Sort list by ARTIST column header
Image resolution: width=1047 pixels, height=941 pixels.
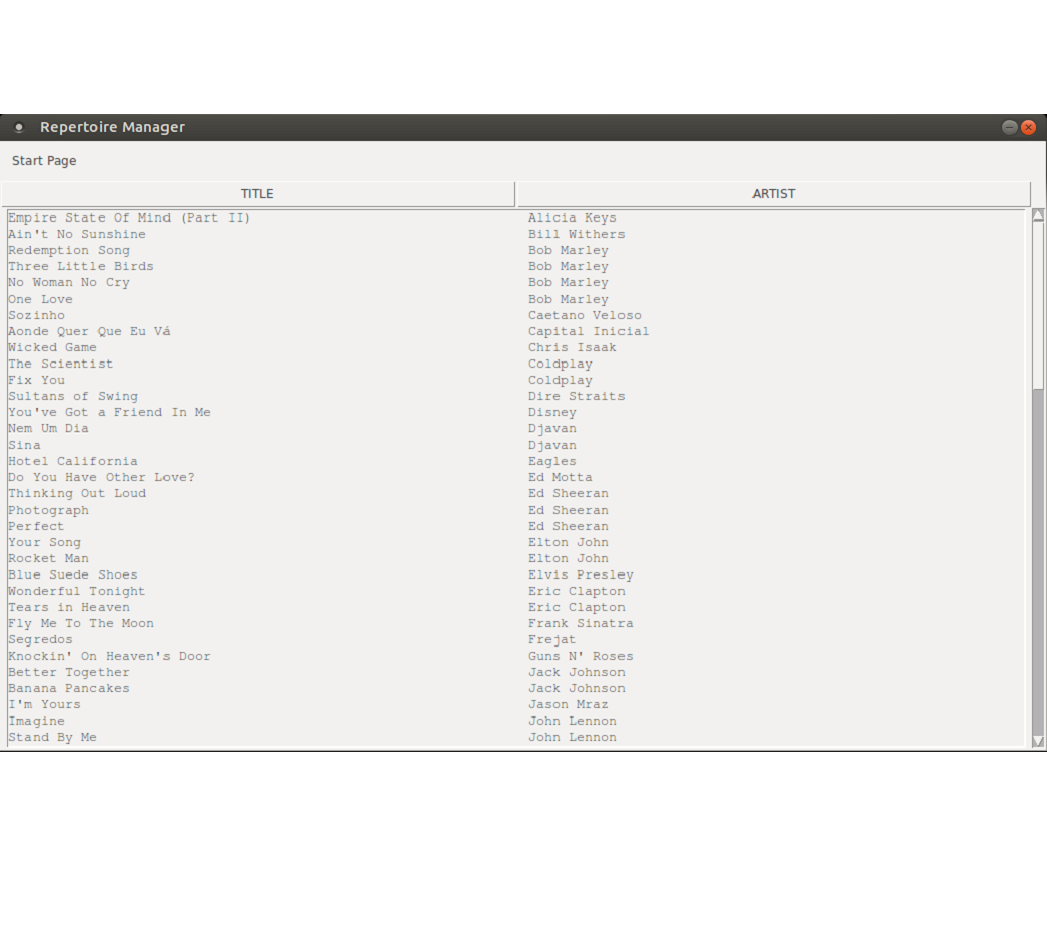point(773,194)
